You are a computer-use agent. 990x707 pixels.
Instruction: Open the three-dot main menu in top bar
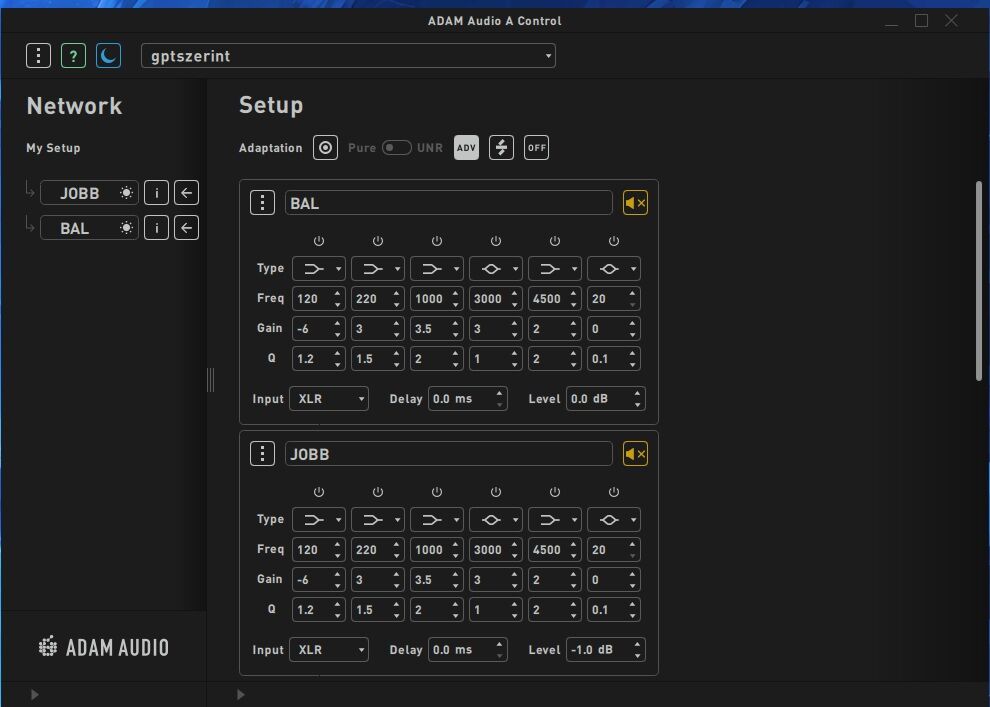pos(39,56)
